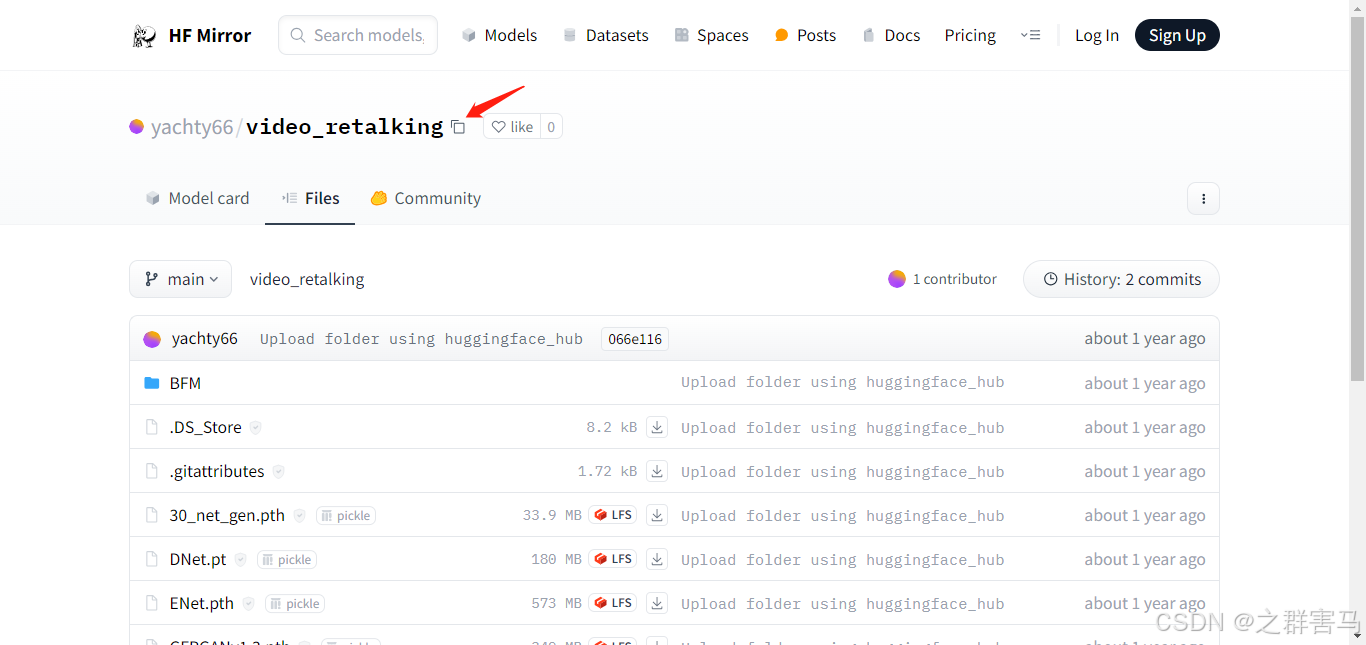Click the Sign Up button
The image size is (1366, 645).
(1177, 35)
